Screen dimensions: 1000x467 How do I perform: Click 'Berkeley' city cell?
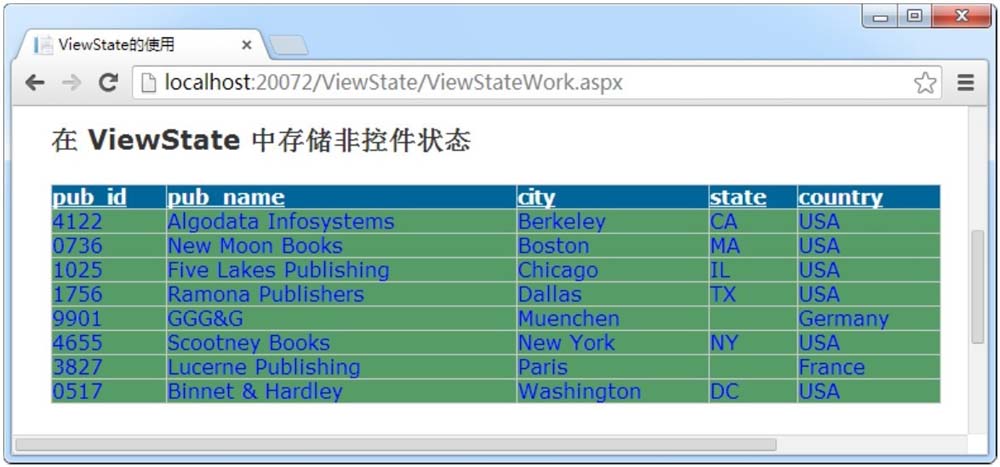pyautogui.click(x=612, y=221)
